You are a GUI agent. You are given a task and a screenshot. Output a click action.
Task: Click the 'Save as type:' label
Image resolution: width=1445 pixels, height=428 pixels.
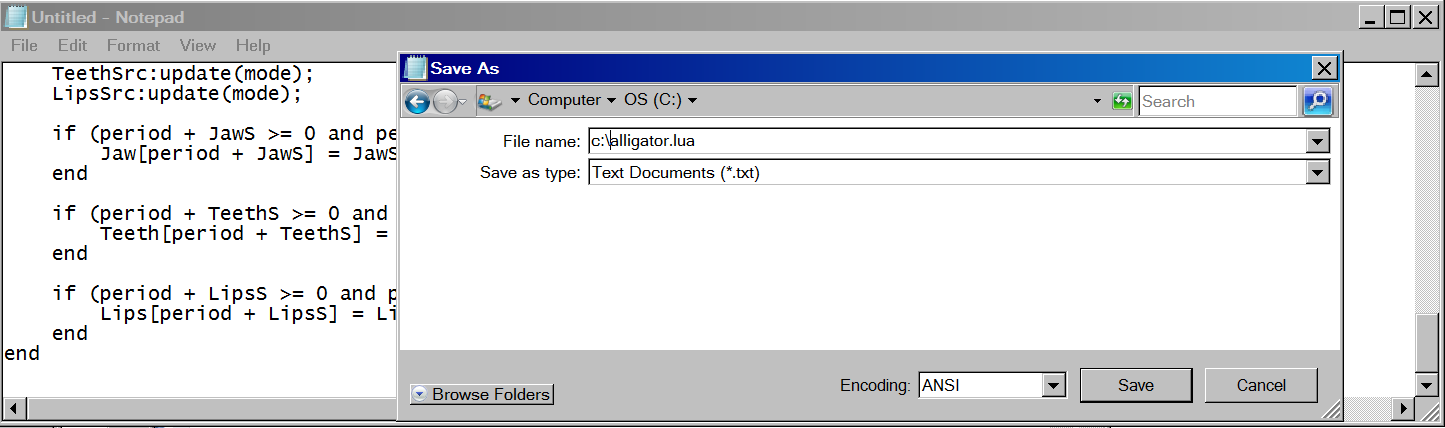tap(530, 173)
